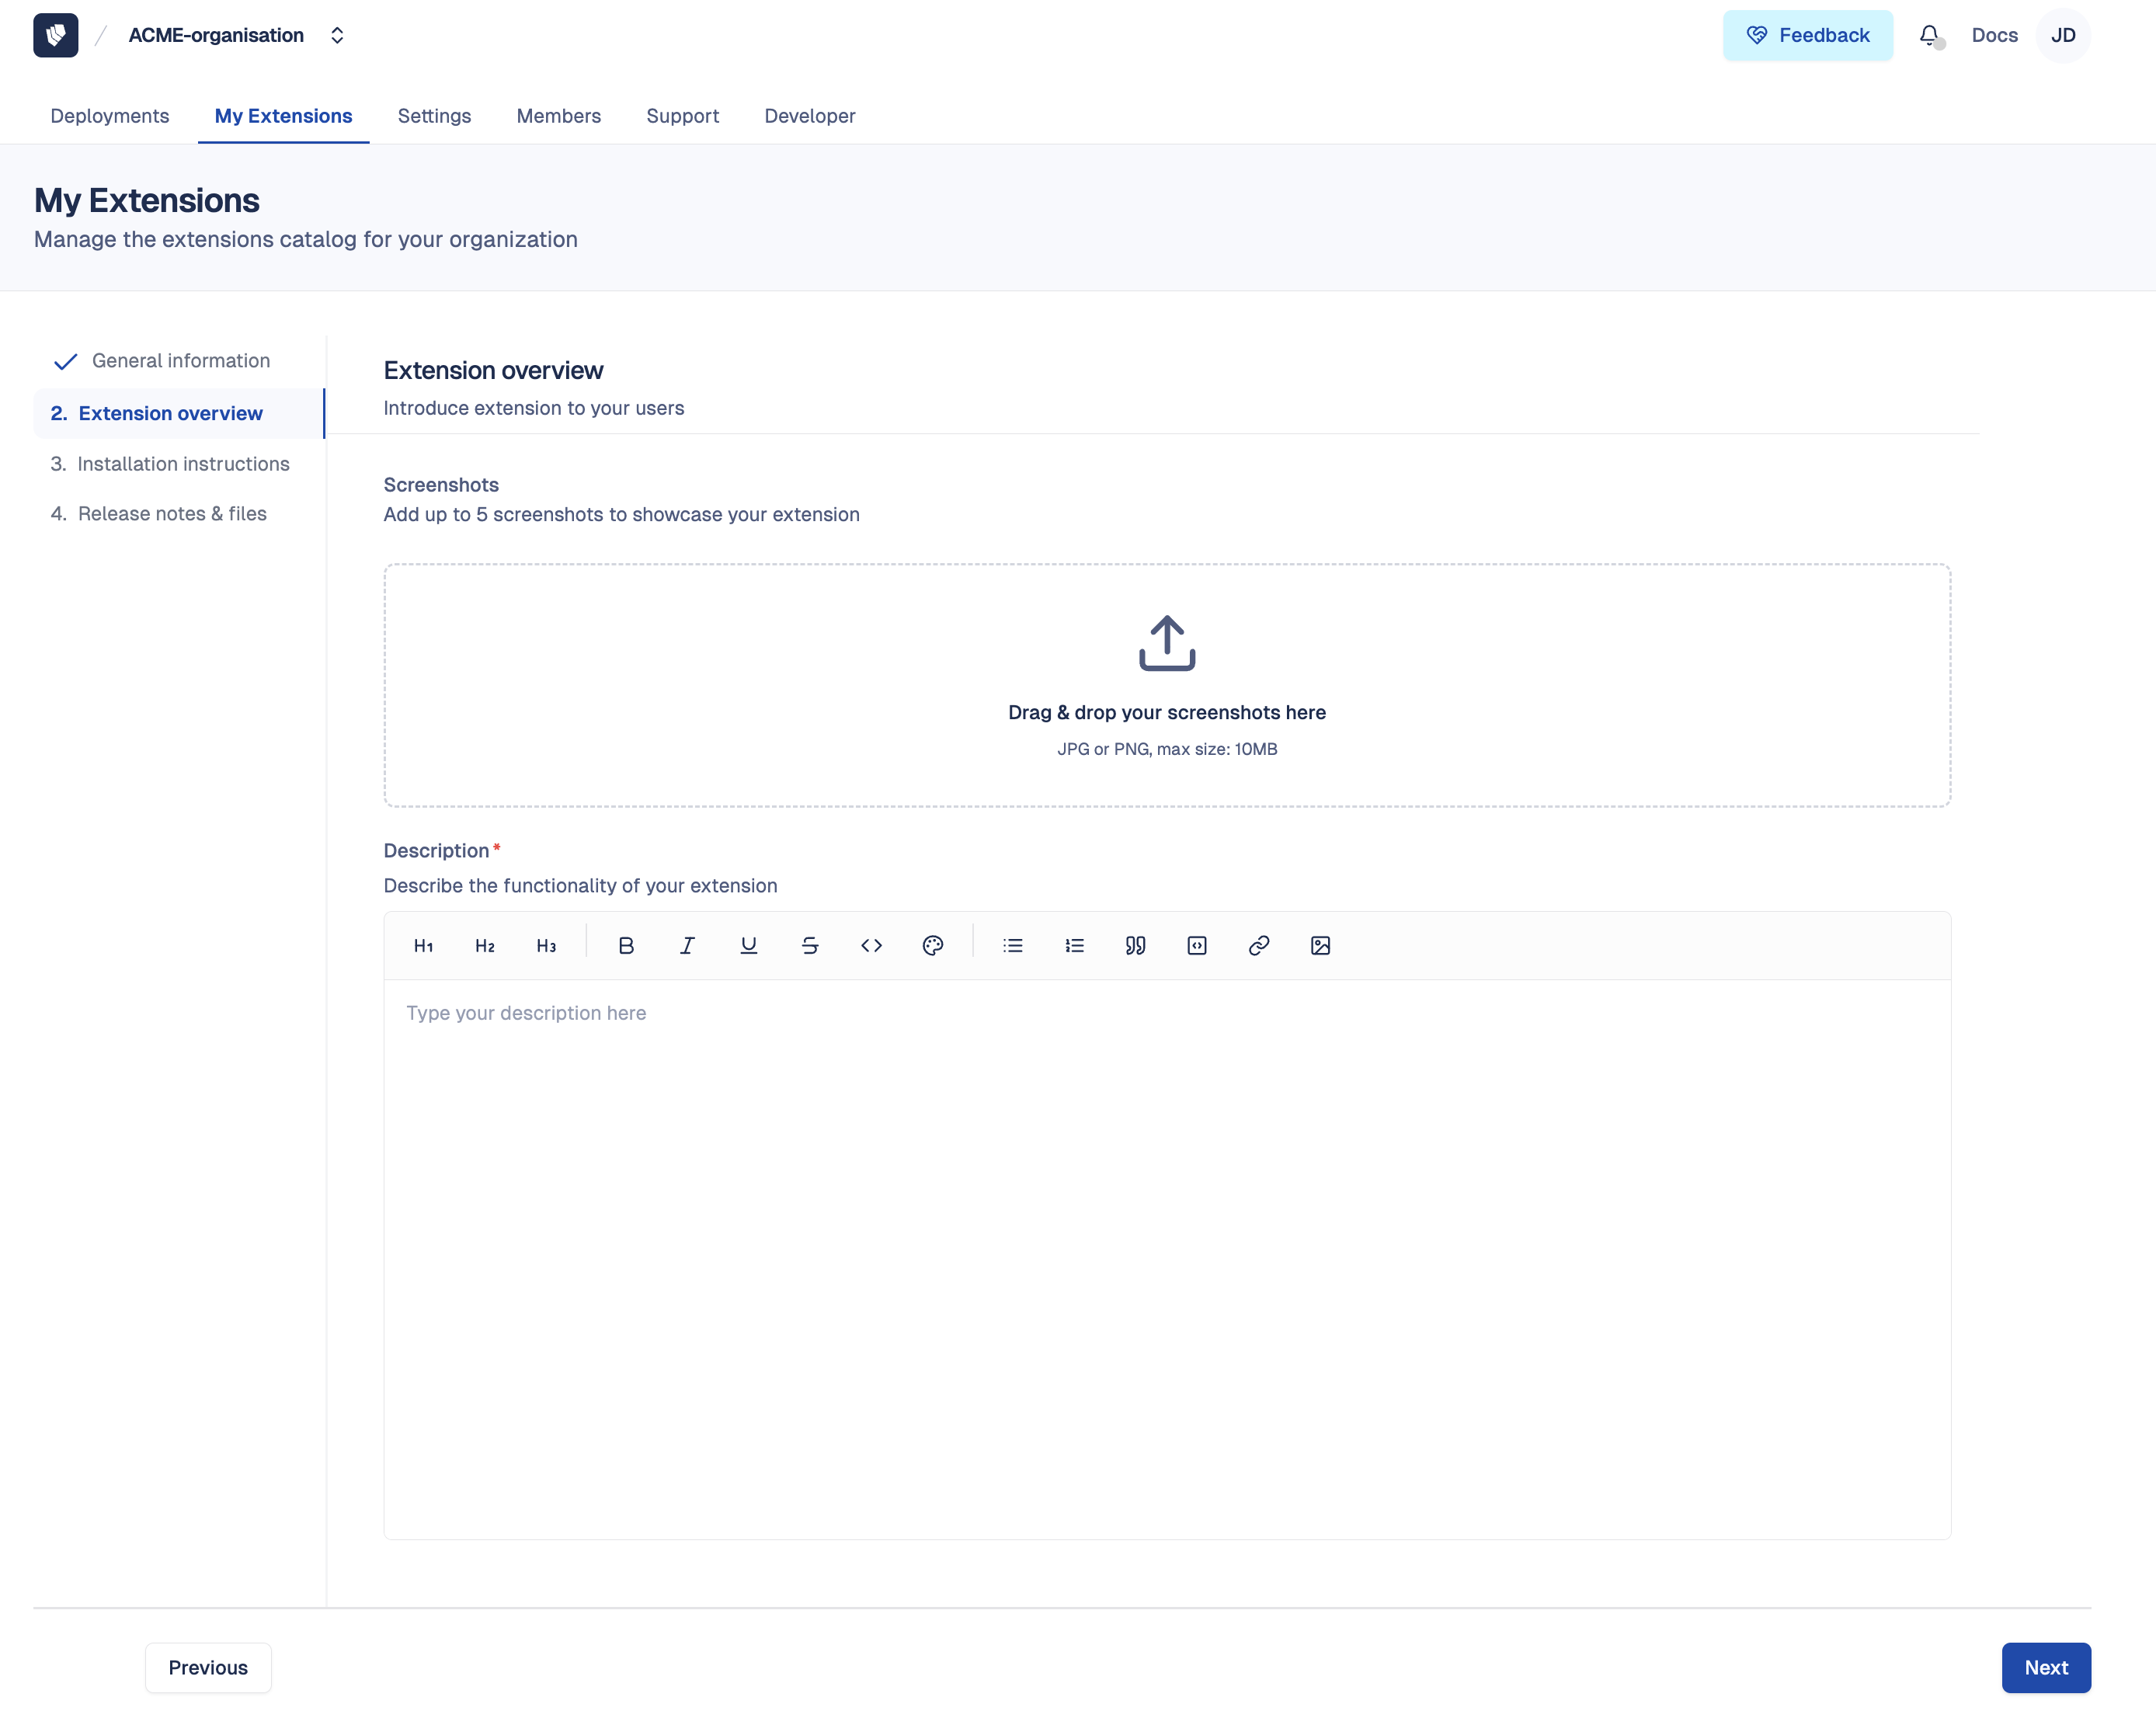Click the Next button

(x=2045, y=1667)
